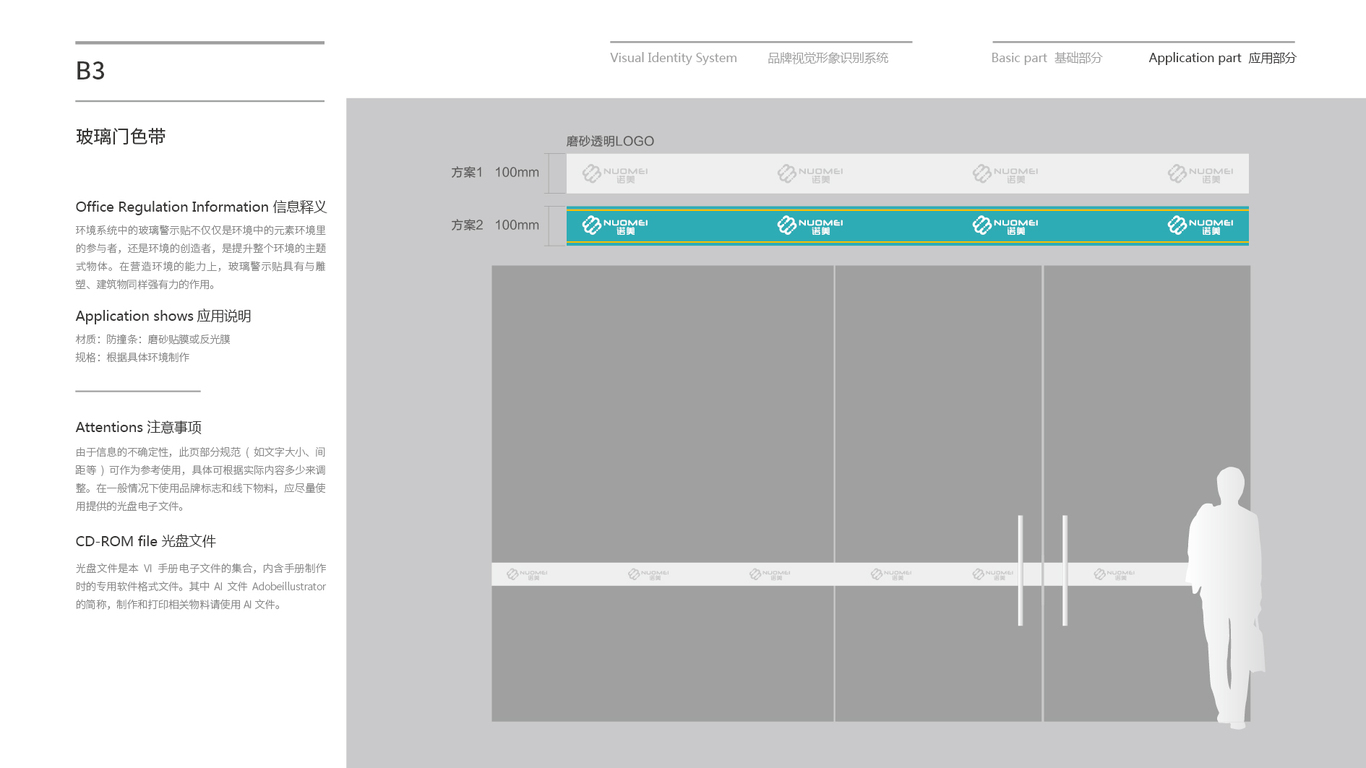
Task: Click the 100mm dimension next to 方案2
Action: pyautogui.click(x=517, y=225)
